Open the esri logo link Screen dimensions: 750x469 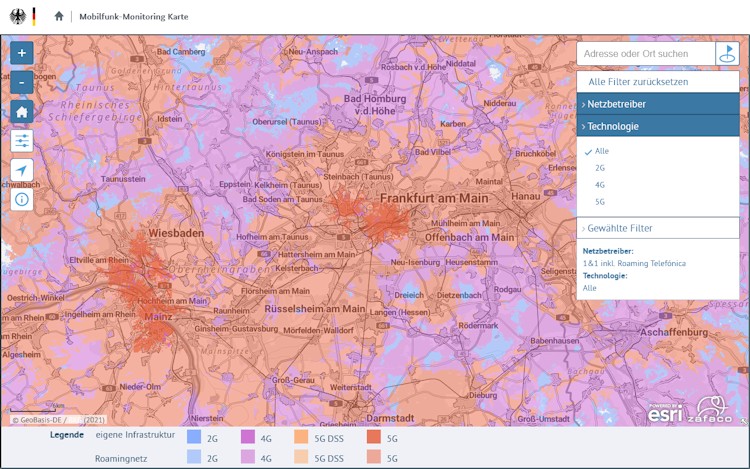click(x=665, y=411)
